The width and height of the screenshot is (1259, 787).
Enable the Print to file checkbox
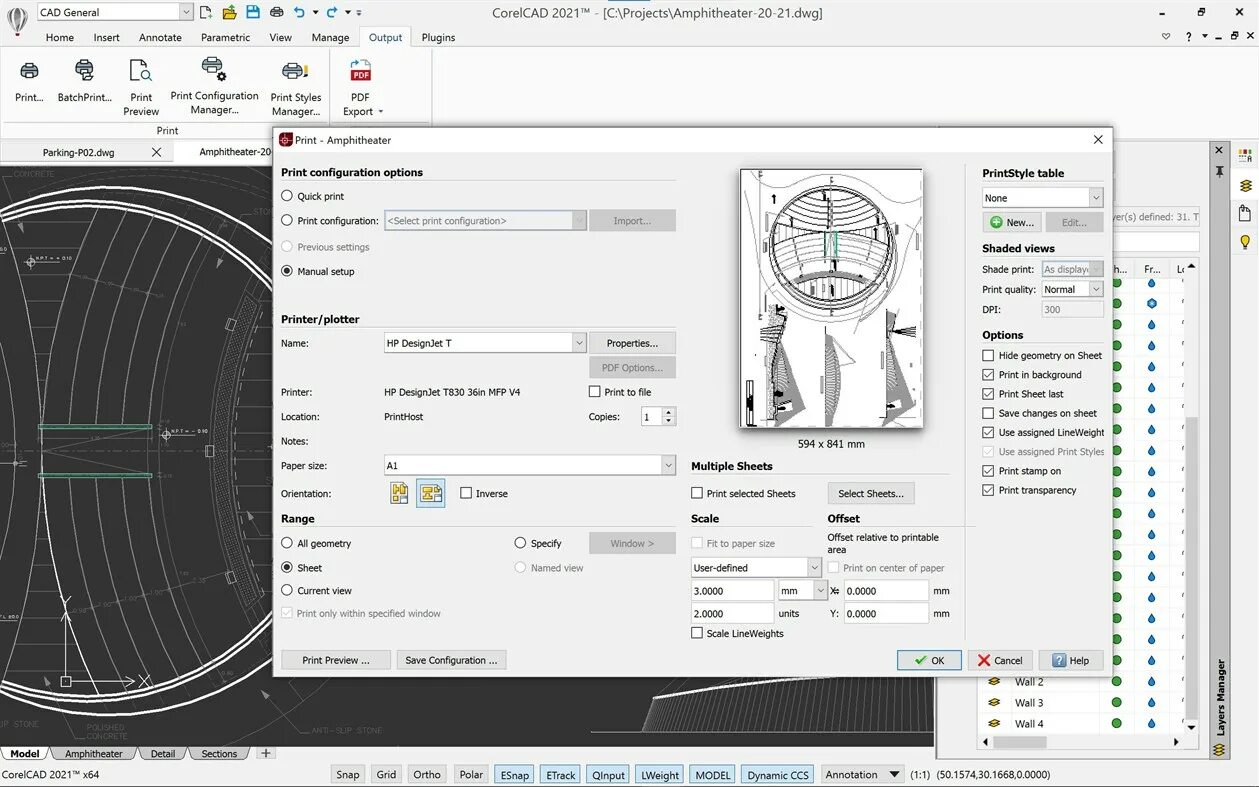(x=595, y=392)
